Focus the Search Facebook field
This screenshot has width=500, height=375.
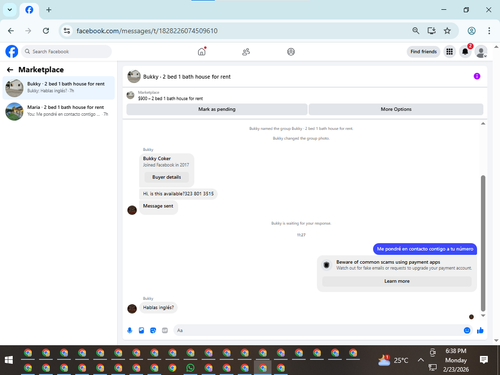pos(67,52)
